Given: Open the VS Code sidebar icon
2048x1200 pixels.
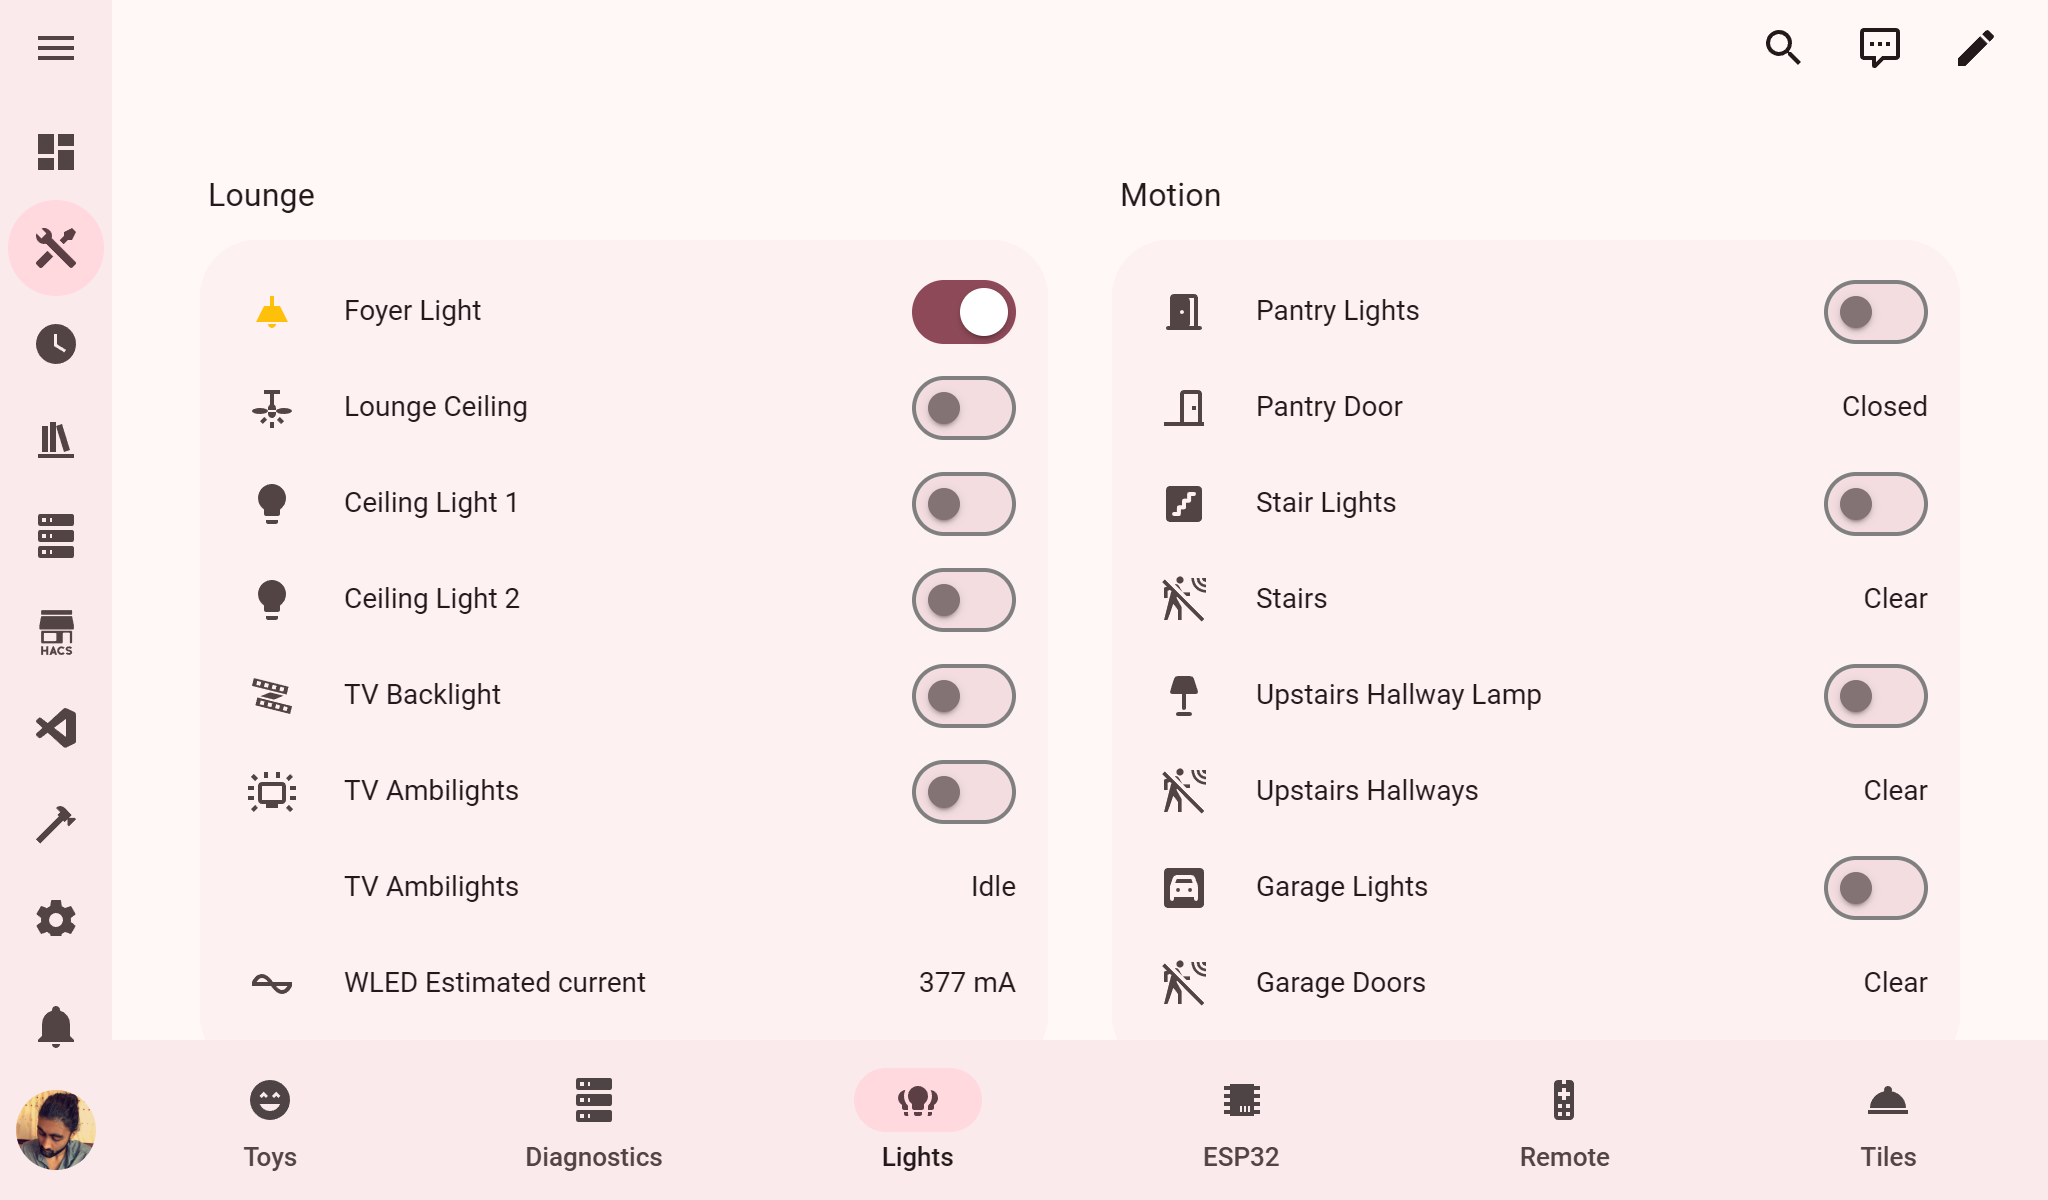Looking at the screenshot, I should pyautogui.click(x=57, y=727).
